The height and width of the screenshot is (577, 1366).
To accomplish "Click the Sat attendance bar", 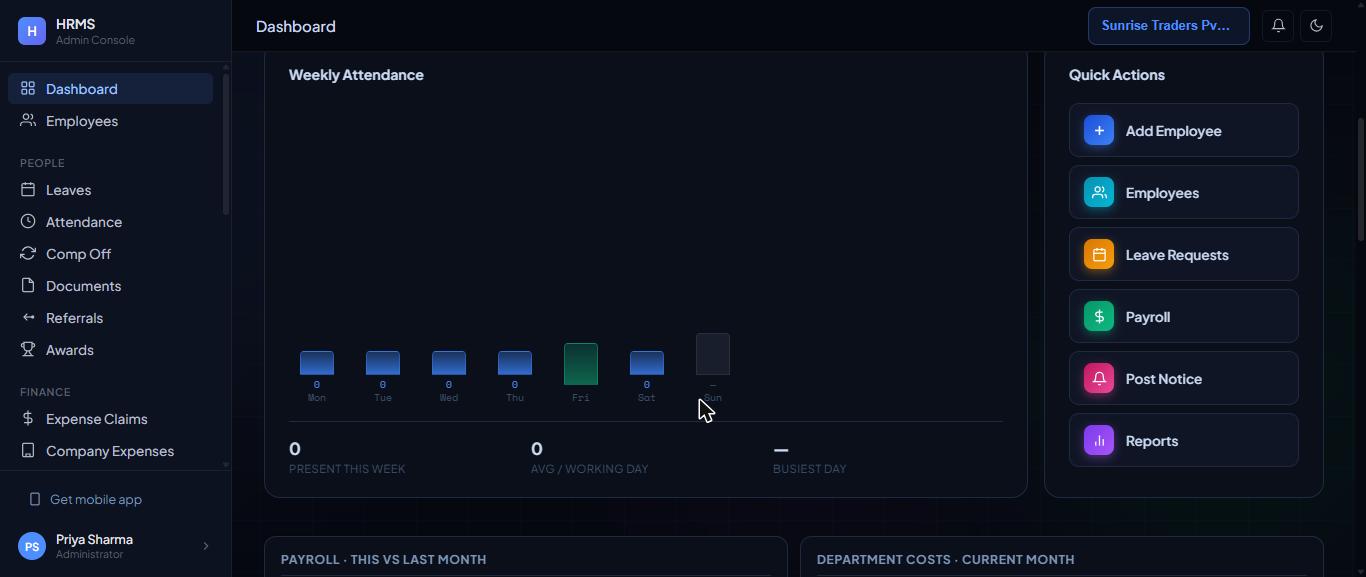I will tap(647, 363).
